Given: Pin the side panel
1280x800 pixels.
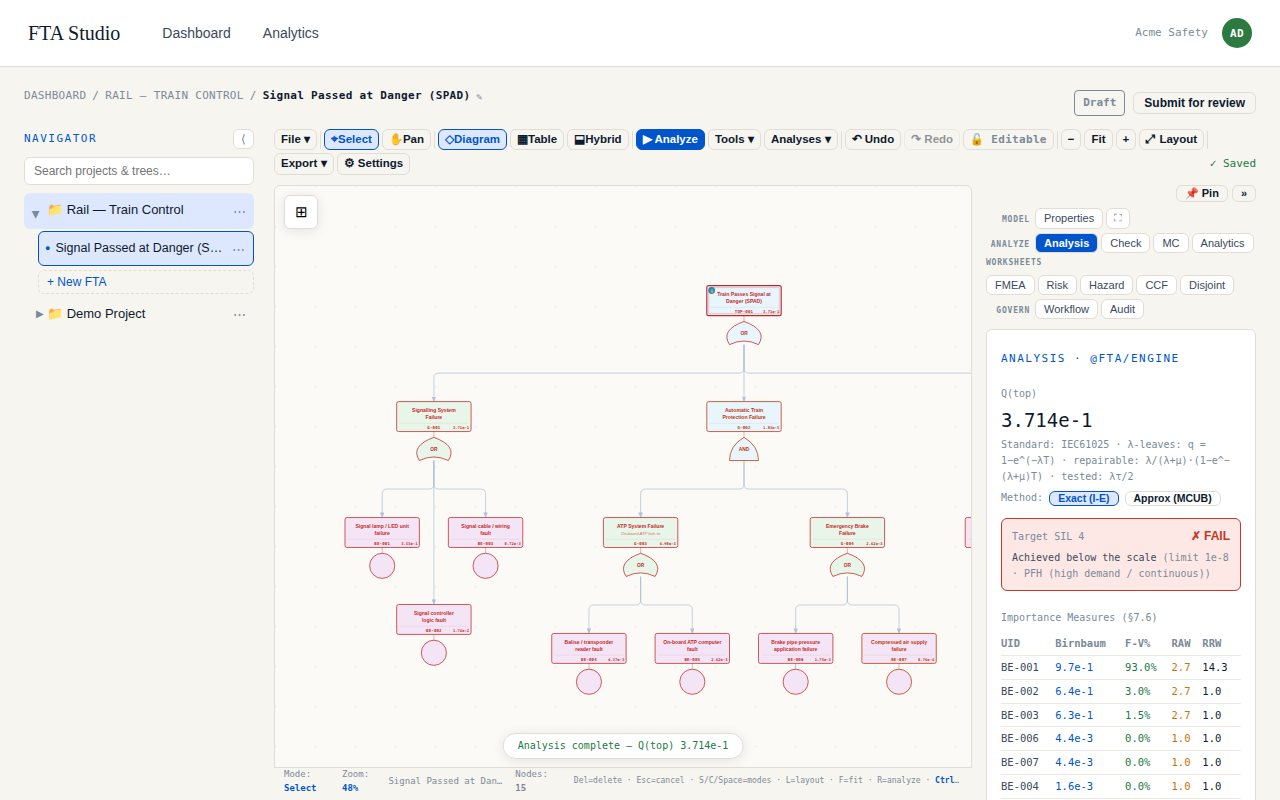Looking at the screenshot, I should coord(1202,193).
